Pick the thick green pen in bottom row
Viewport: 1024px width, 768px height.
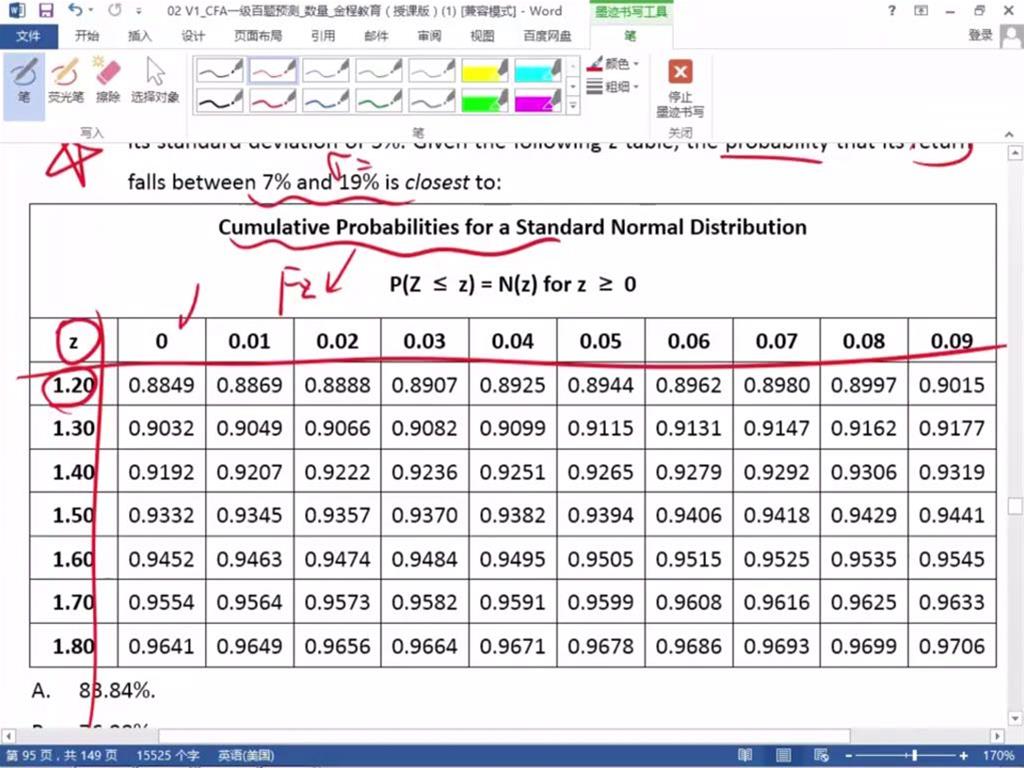point(379,101)
